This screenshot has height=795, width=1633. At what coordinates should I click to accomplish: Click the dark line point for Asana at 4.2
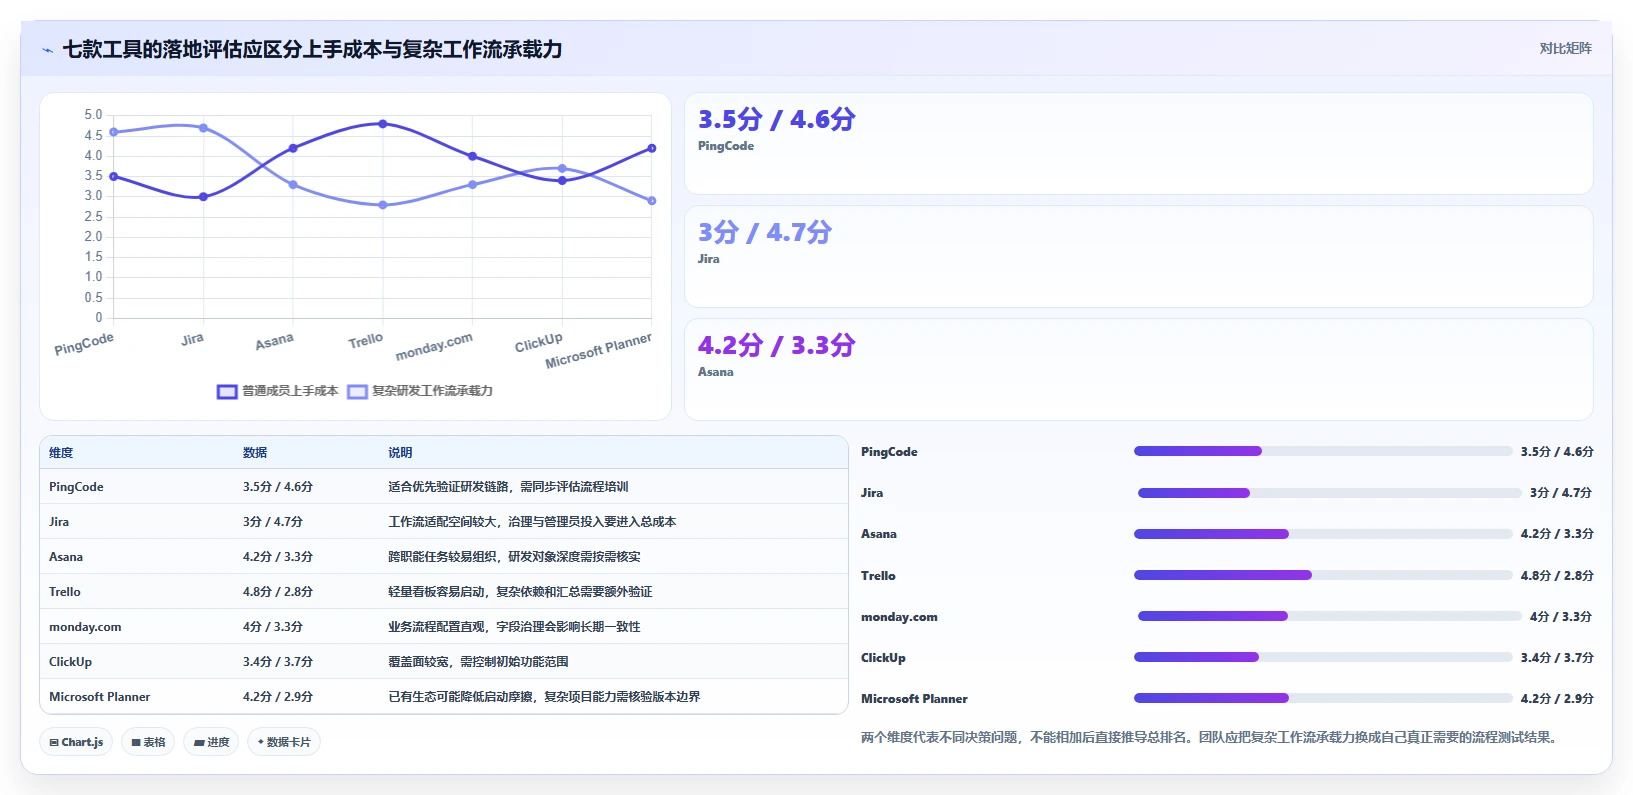click(293, 148)
